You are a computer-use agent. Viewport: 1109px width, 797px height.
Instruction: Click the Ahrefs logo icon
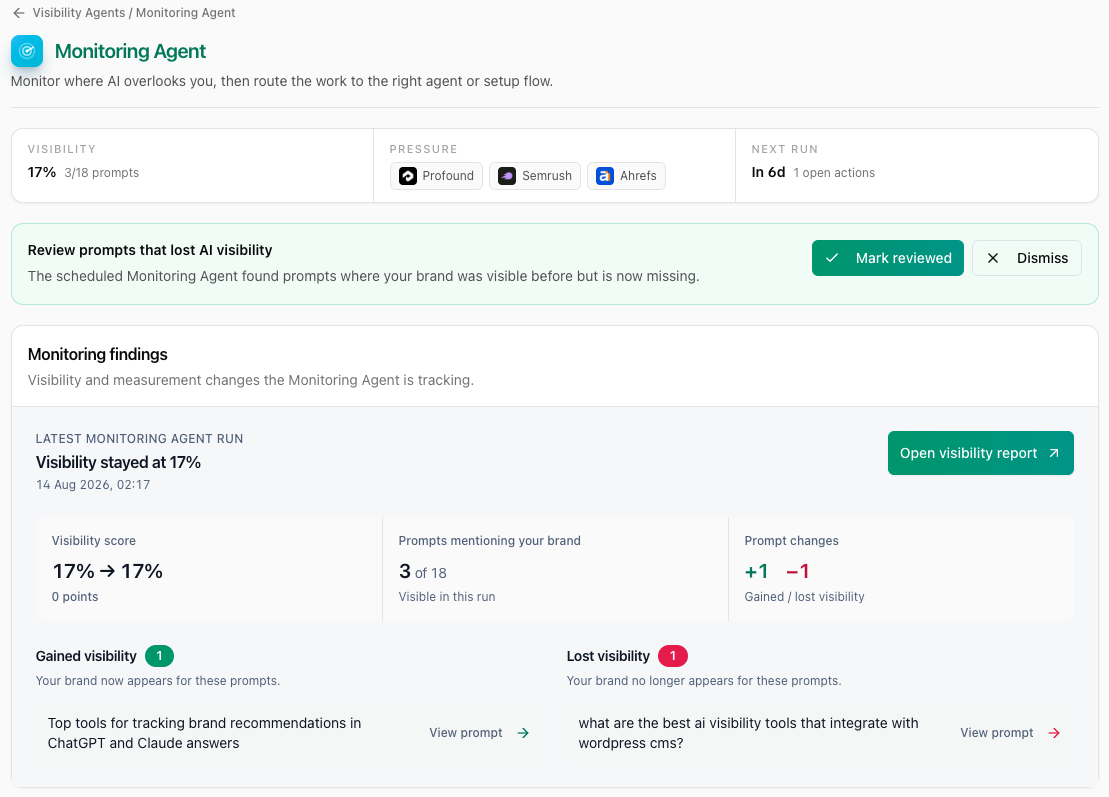click(x=605, y=176)
